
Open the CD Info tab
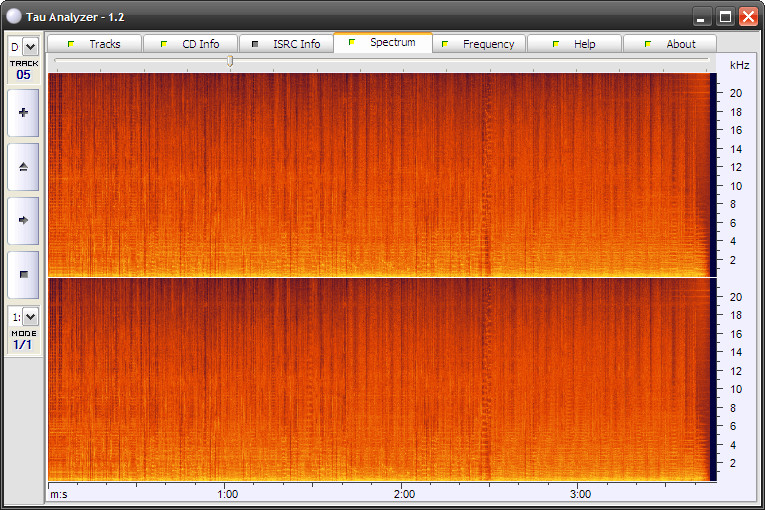[x=190, y=44]
